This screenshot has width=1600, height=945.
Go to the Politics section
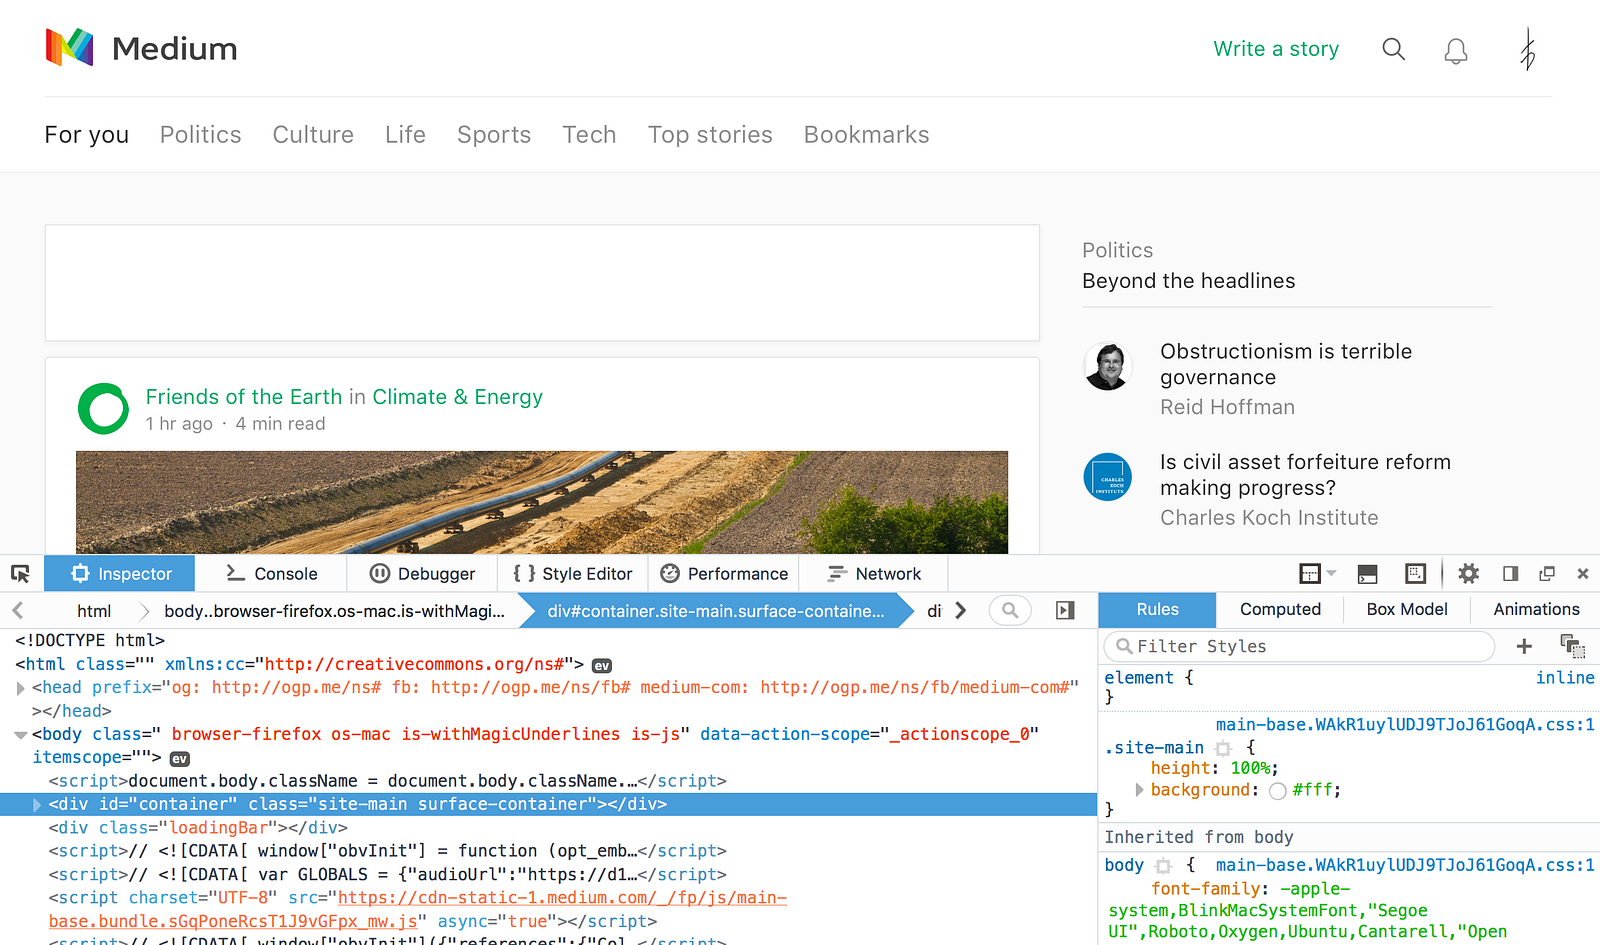coord(201,135)
